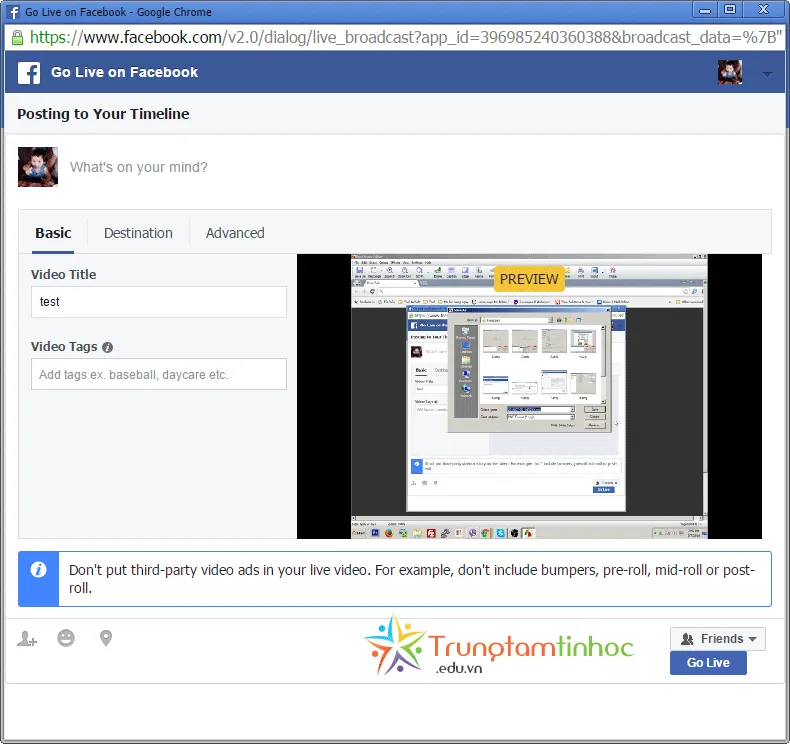Screen dimensions: 790x744
Task: Open the Destination tab
Action: tap(138, 233)
